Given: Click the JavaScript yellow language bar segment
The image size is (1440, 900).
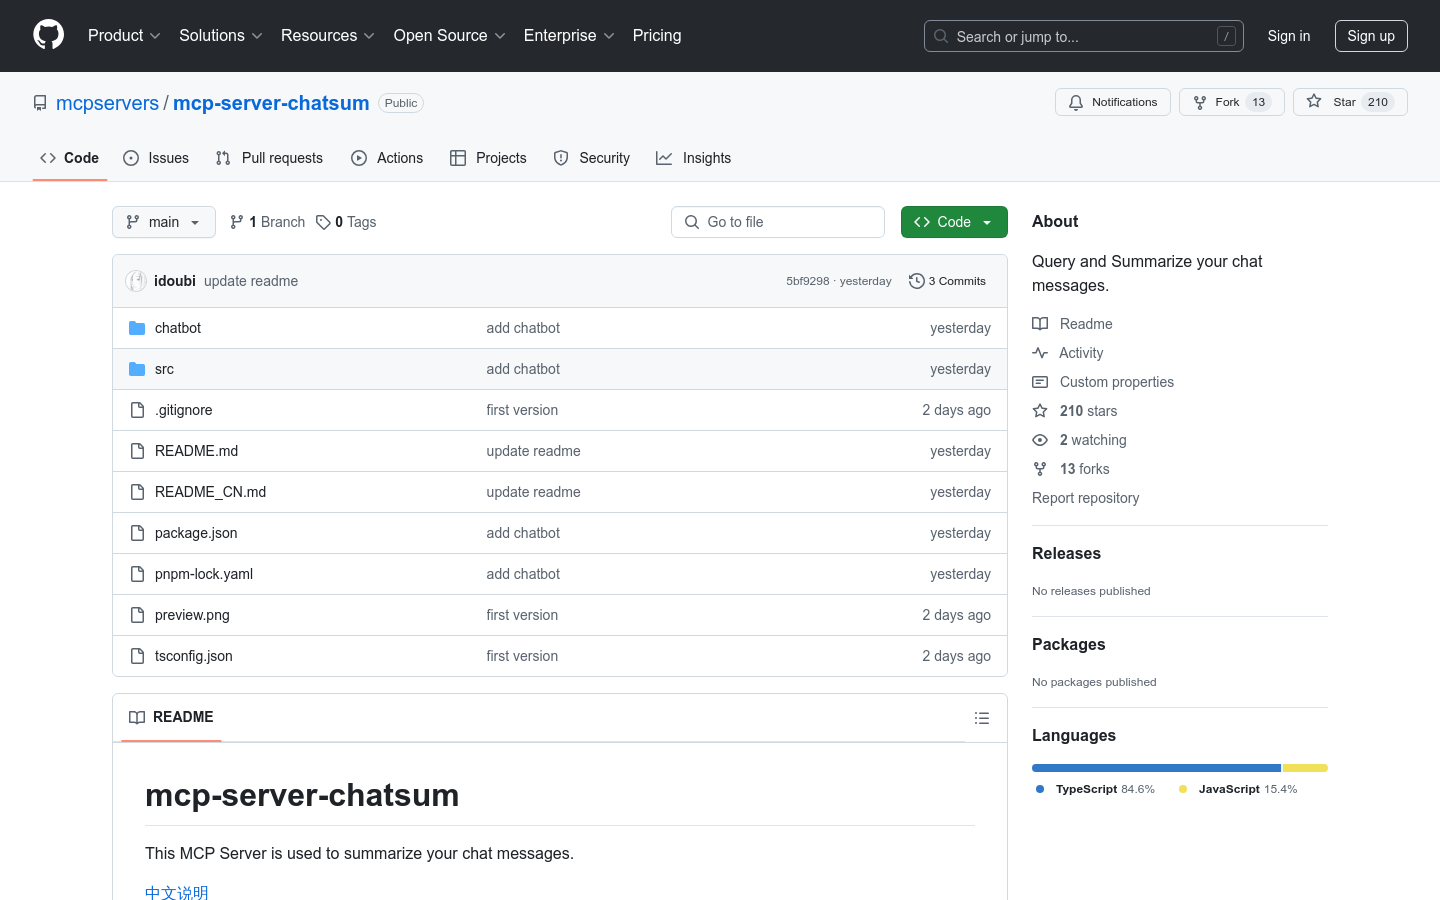Looking at the screenshot, I should tap(1305, 768).
